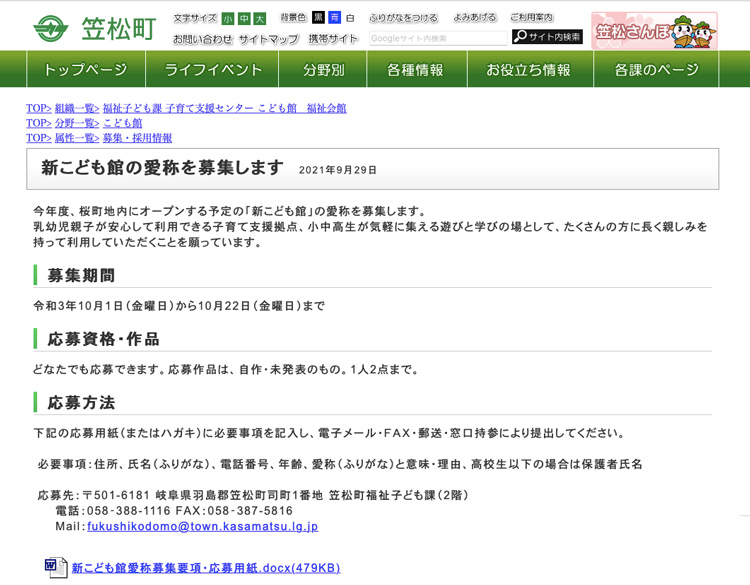
Task: Set text size to 大 (large)
Action: (260, 19)
